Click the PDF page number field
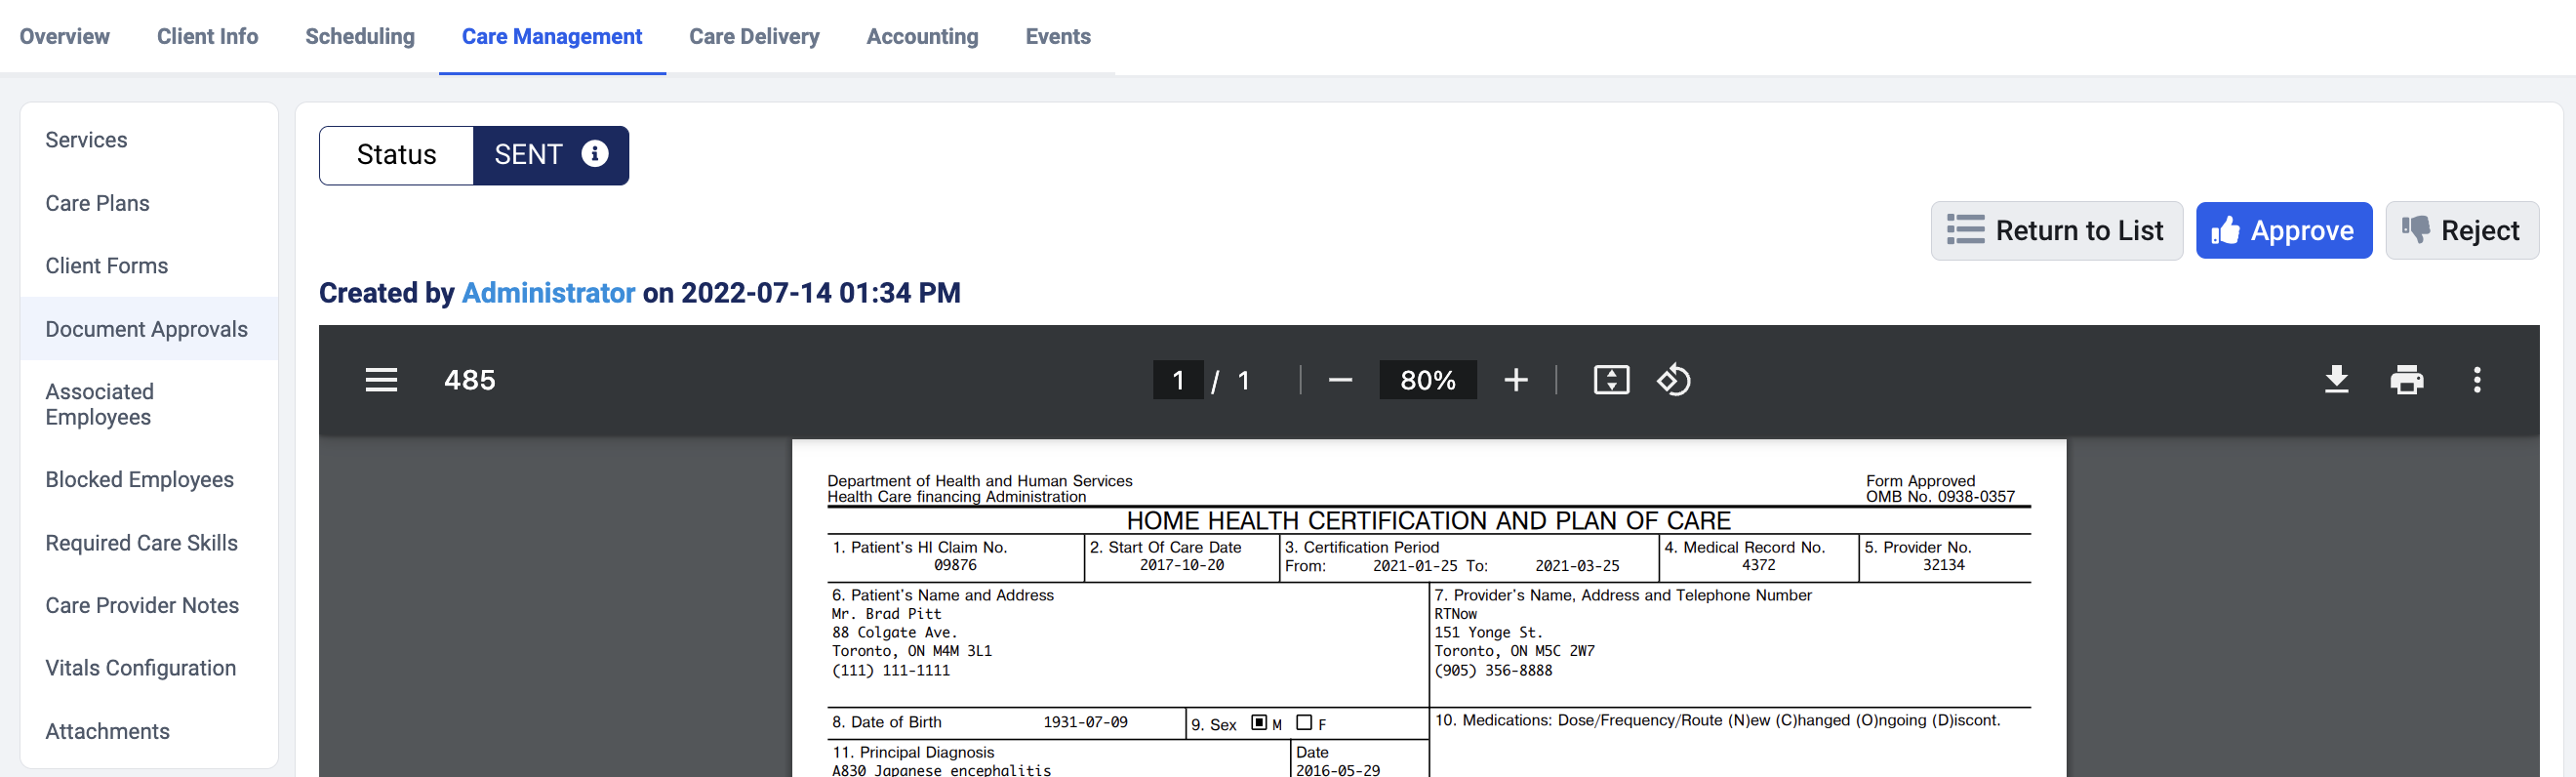 (1178, 380)
